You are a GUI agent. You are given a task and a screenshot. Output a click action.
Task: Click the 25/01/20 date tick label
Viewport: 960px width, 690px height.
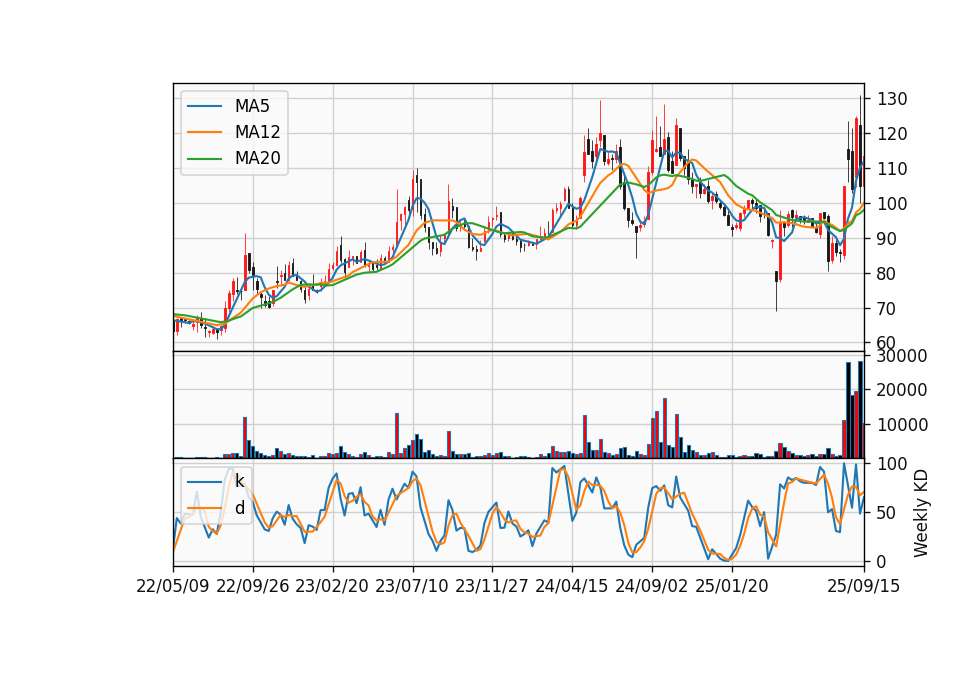point(732,586)
